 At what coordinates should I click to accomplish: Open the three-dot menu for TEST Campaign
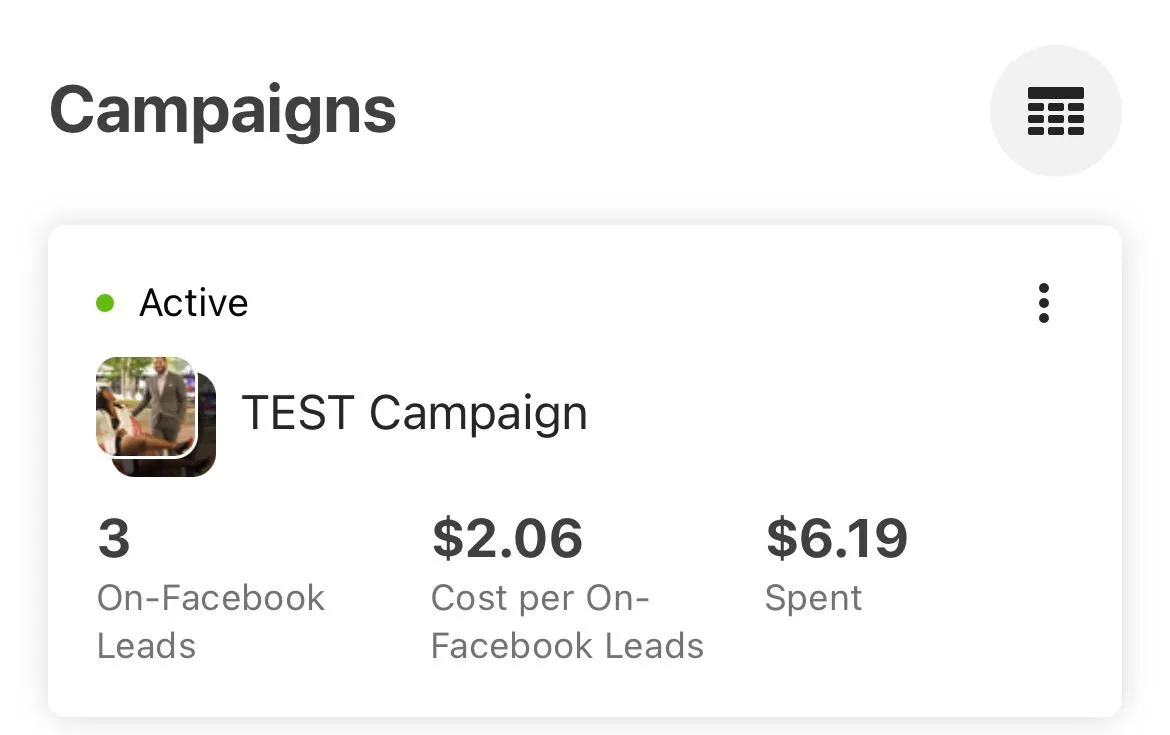coord(1043,303)
